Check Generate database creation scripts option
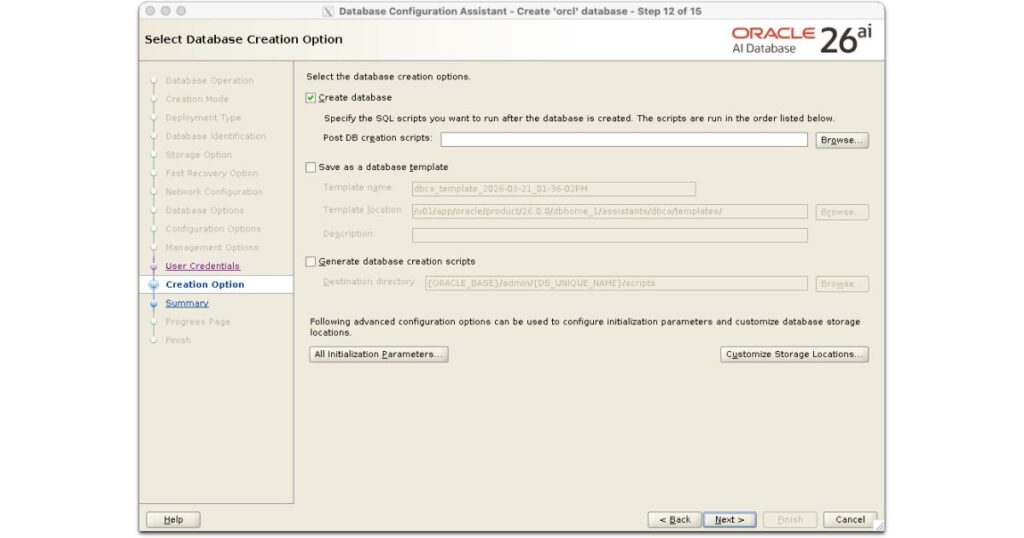Image resolution: width=1024 pixels, height=538 pixels. [x=311, y=261]
